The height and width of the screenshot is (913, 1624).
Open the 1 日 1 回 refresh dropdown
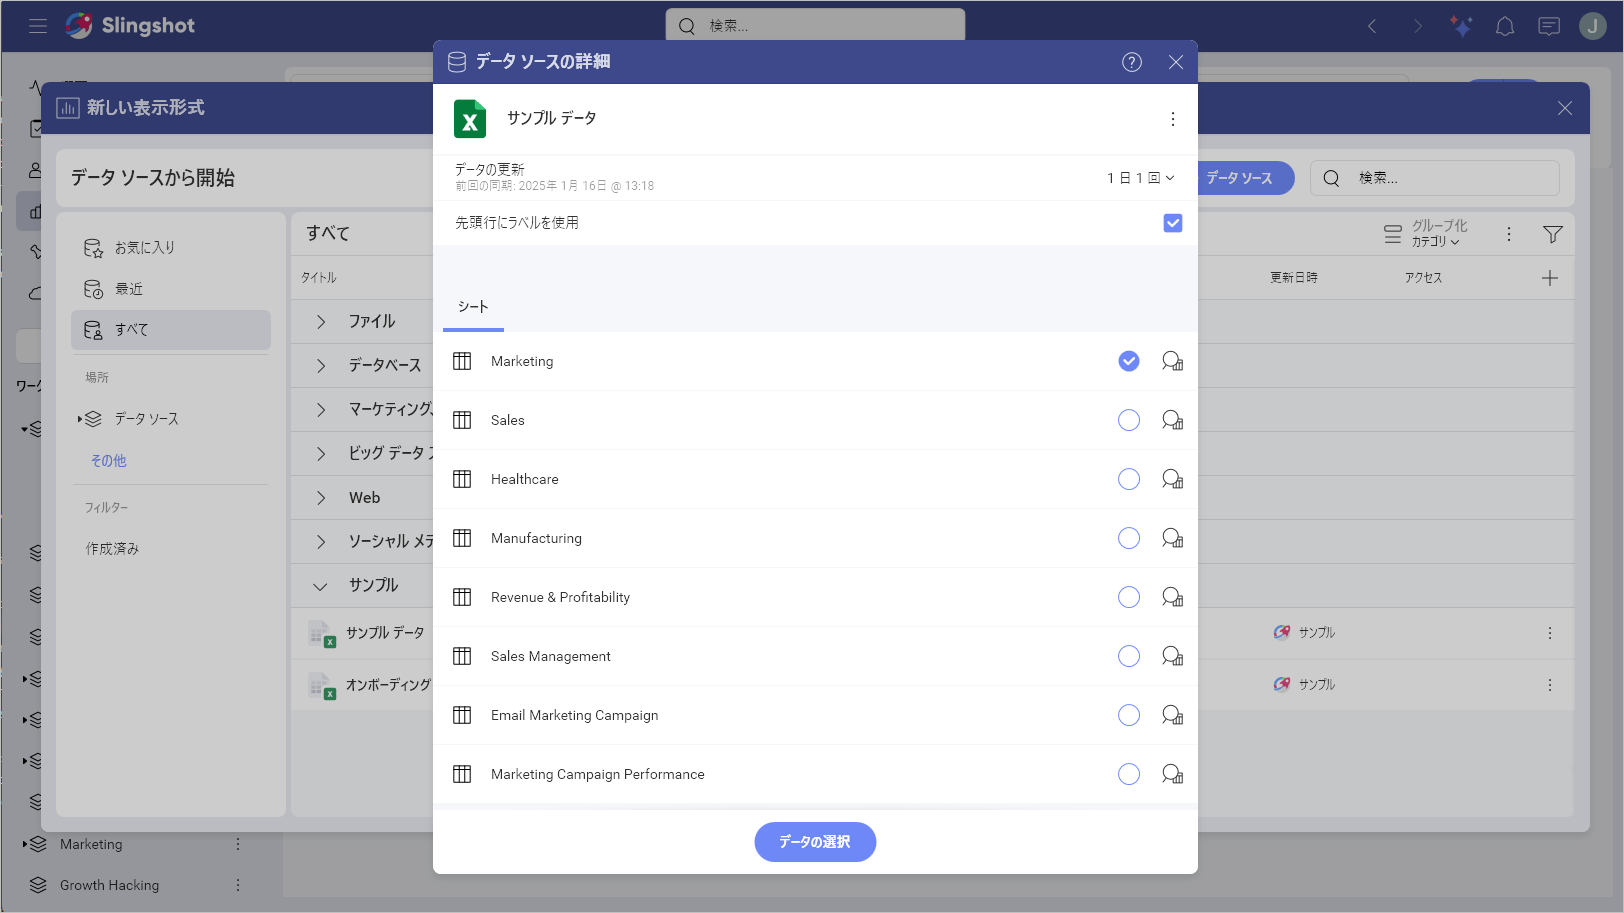click(1140, 178)
